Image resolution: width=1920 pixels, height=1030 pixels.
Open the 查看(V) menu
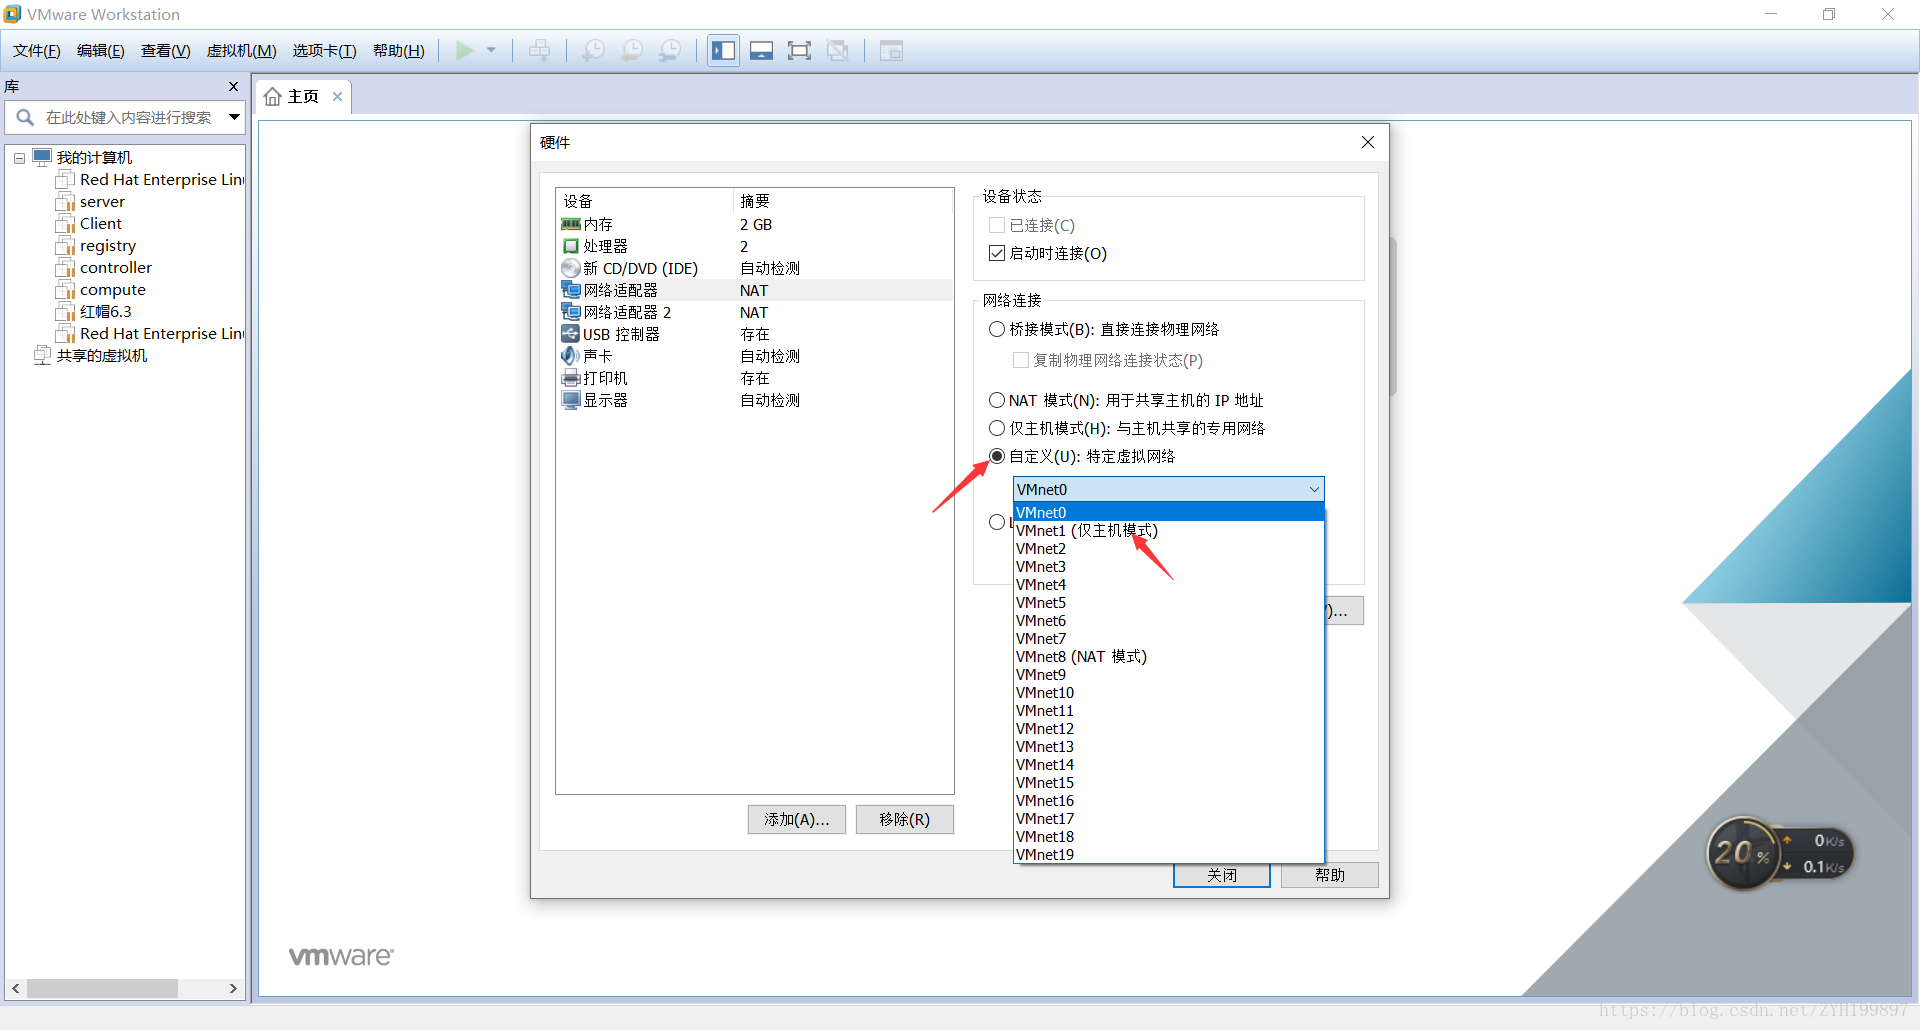[x=165, y=51]
